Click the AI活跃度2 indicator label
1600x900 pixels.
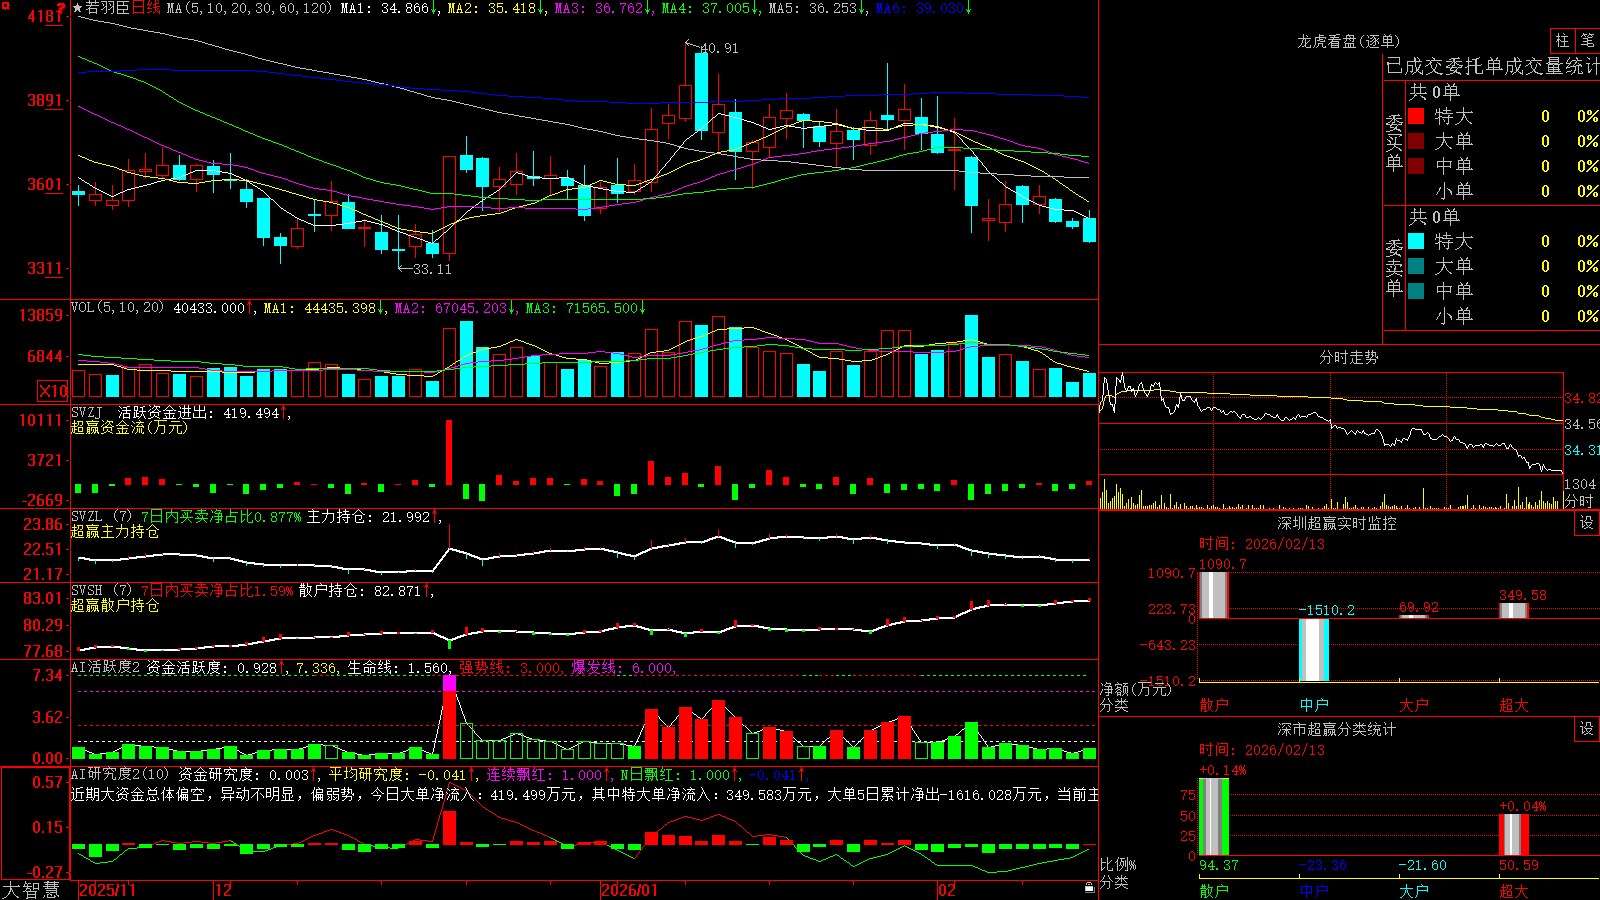(x=106, y=667)
